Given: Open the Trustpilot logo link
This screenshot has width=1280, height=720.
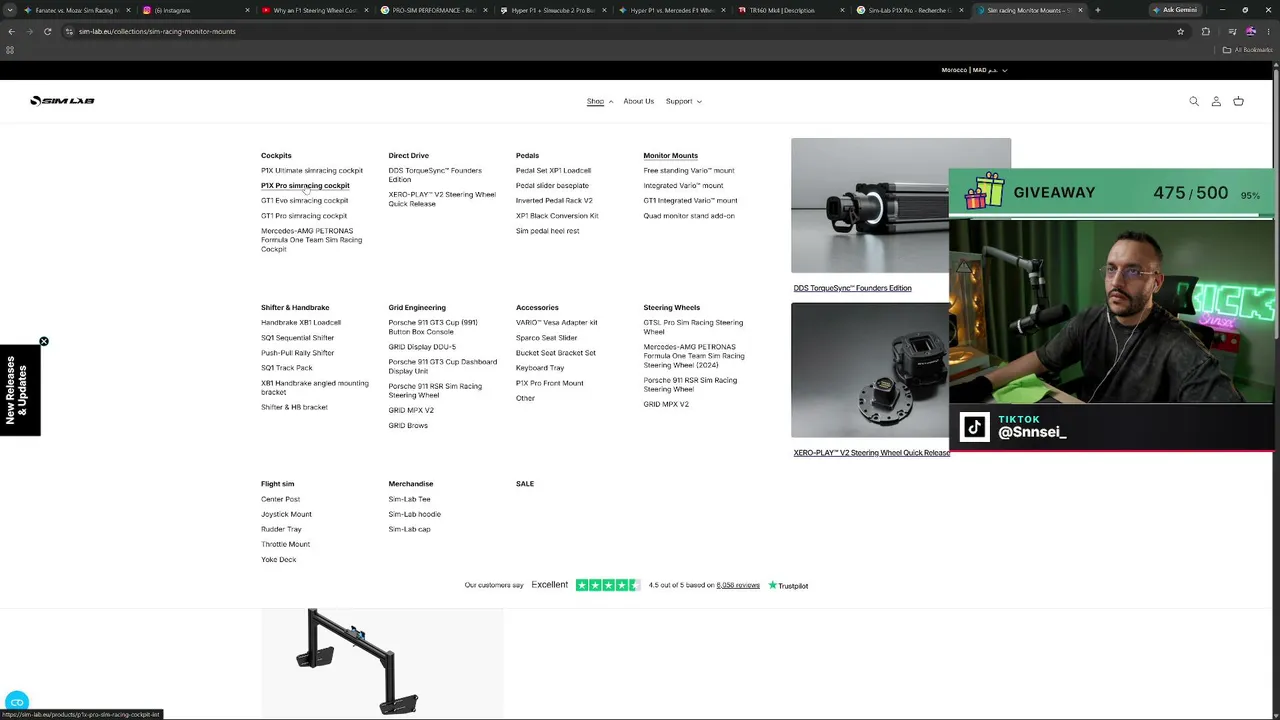Looking at the screenshot, I should coord(788,585).
